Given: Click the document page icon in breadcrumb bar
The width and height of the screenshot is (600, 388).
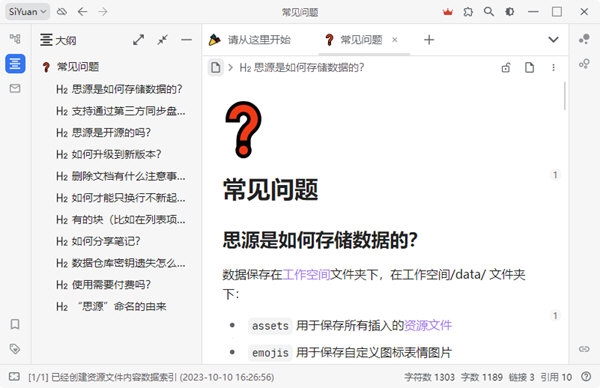Looking at the screenshot, I should click(530, 68).
